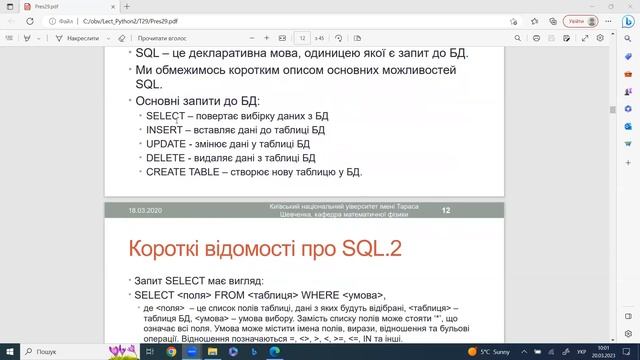This screenshot has height=360, width=640.
Task: Start Прочитати вголос read aloud
Action: tap(162, 38)
